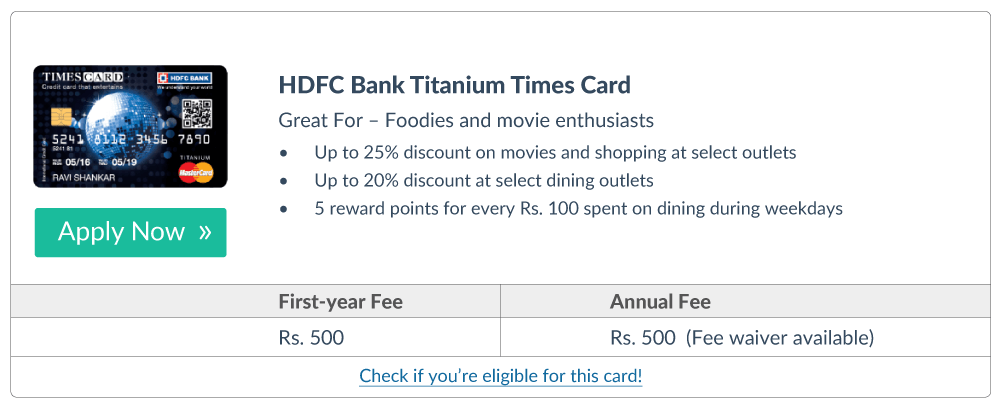The image size is (1000, 404).
Task: Open the eligibility check link
Action: 500,377
